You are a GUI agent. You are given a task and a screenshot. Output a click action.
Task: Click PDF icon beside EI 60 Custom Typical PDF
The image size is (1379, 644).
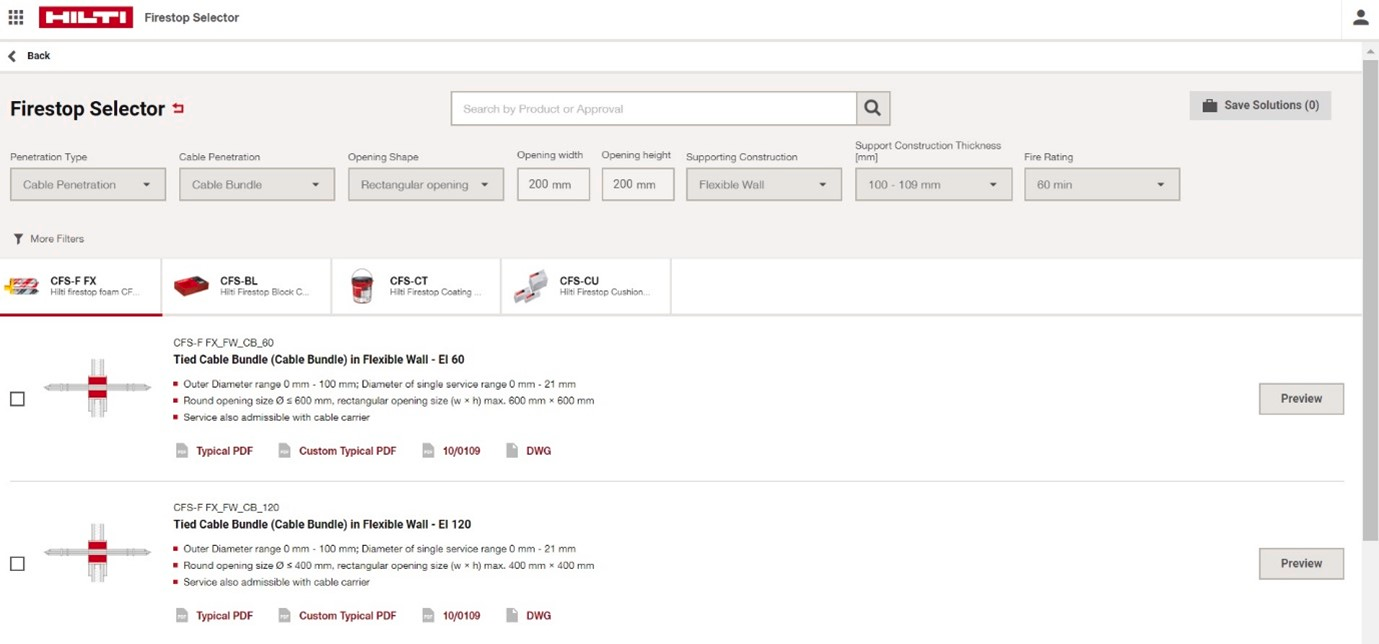click(284, 451)
